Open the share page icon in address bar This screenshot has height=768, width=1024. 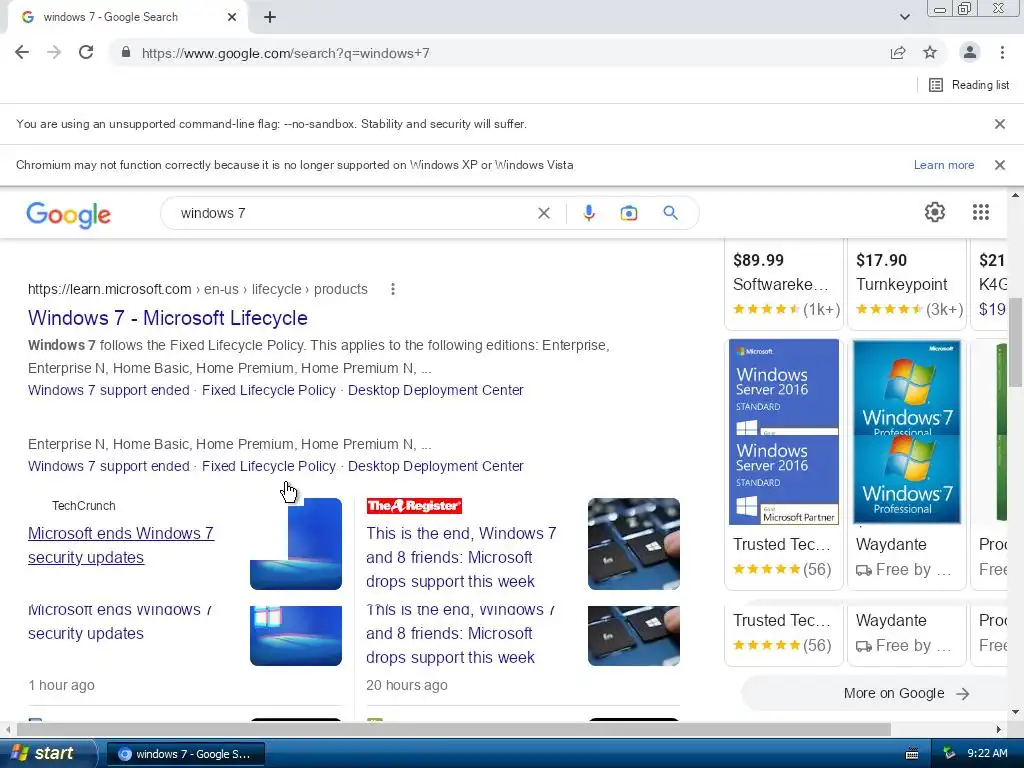tap(898, 53)
